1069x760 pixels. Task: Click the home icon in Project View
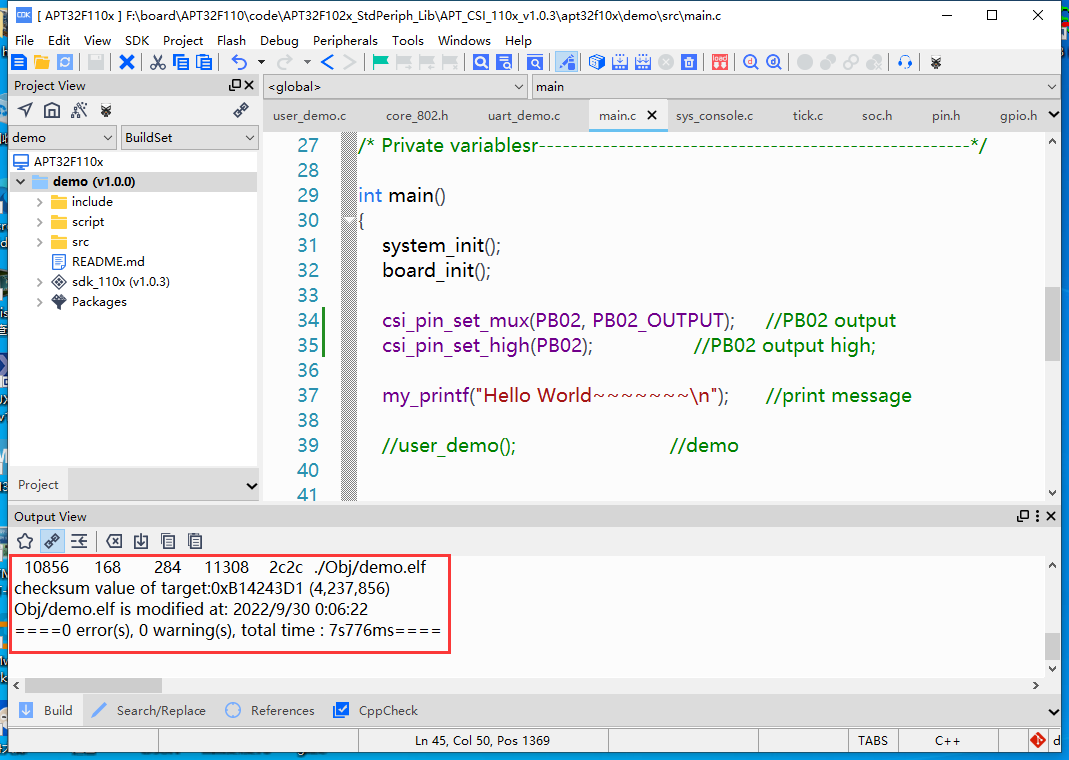click(x=52, y=110)
